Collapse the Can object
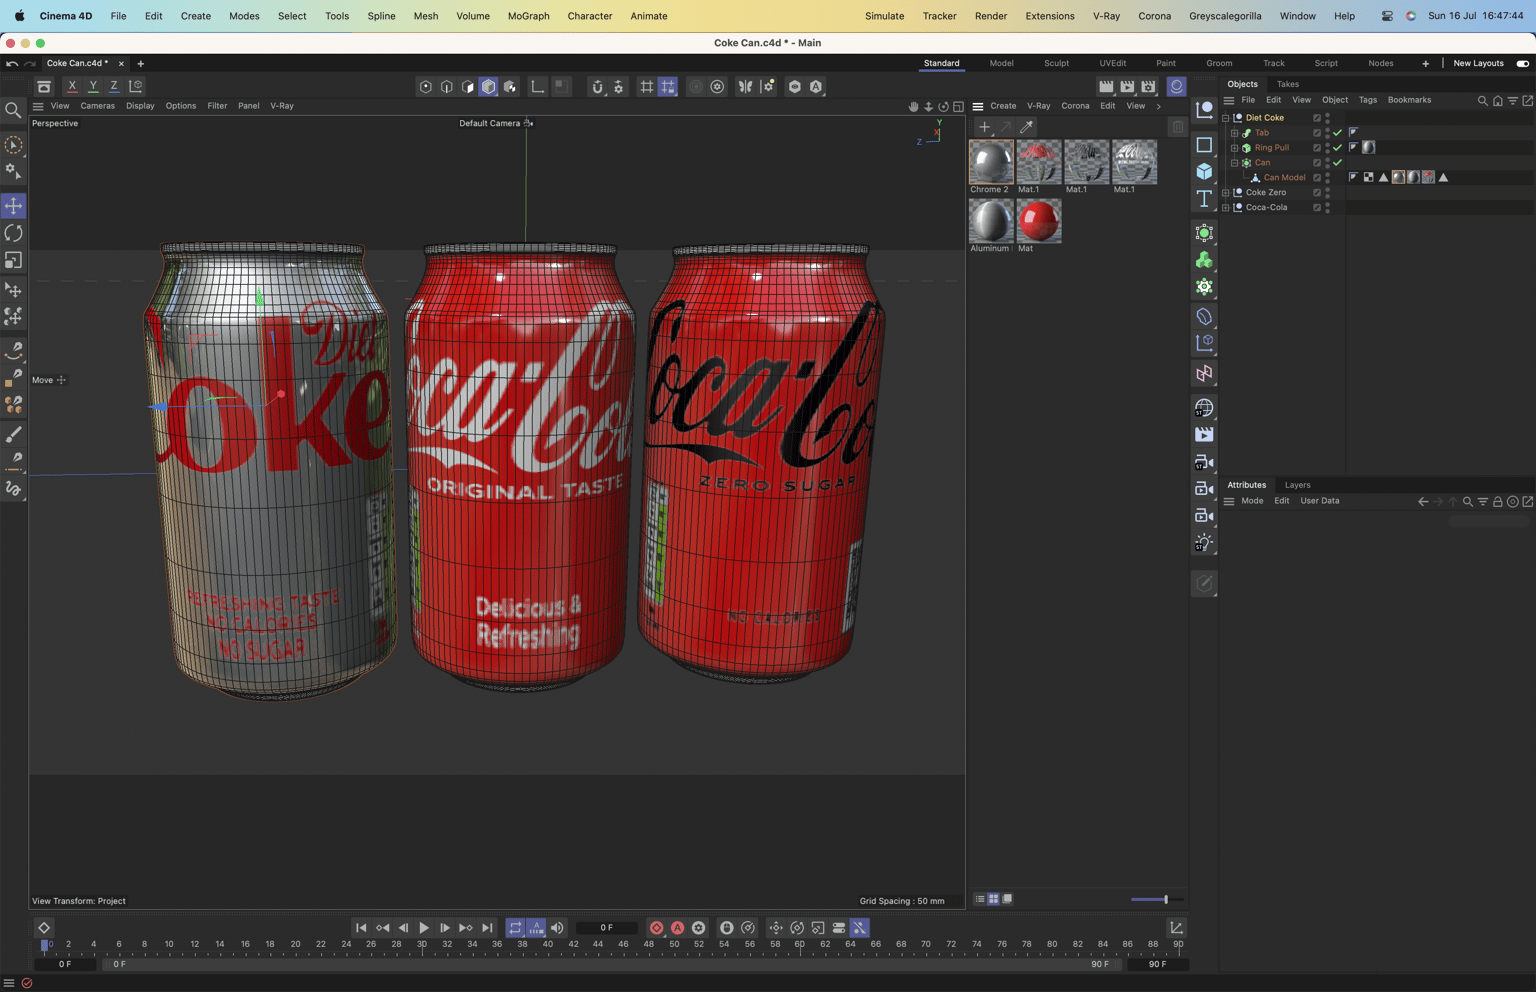This screenshot has width=1536, height=992. (1234, 163)
